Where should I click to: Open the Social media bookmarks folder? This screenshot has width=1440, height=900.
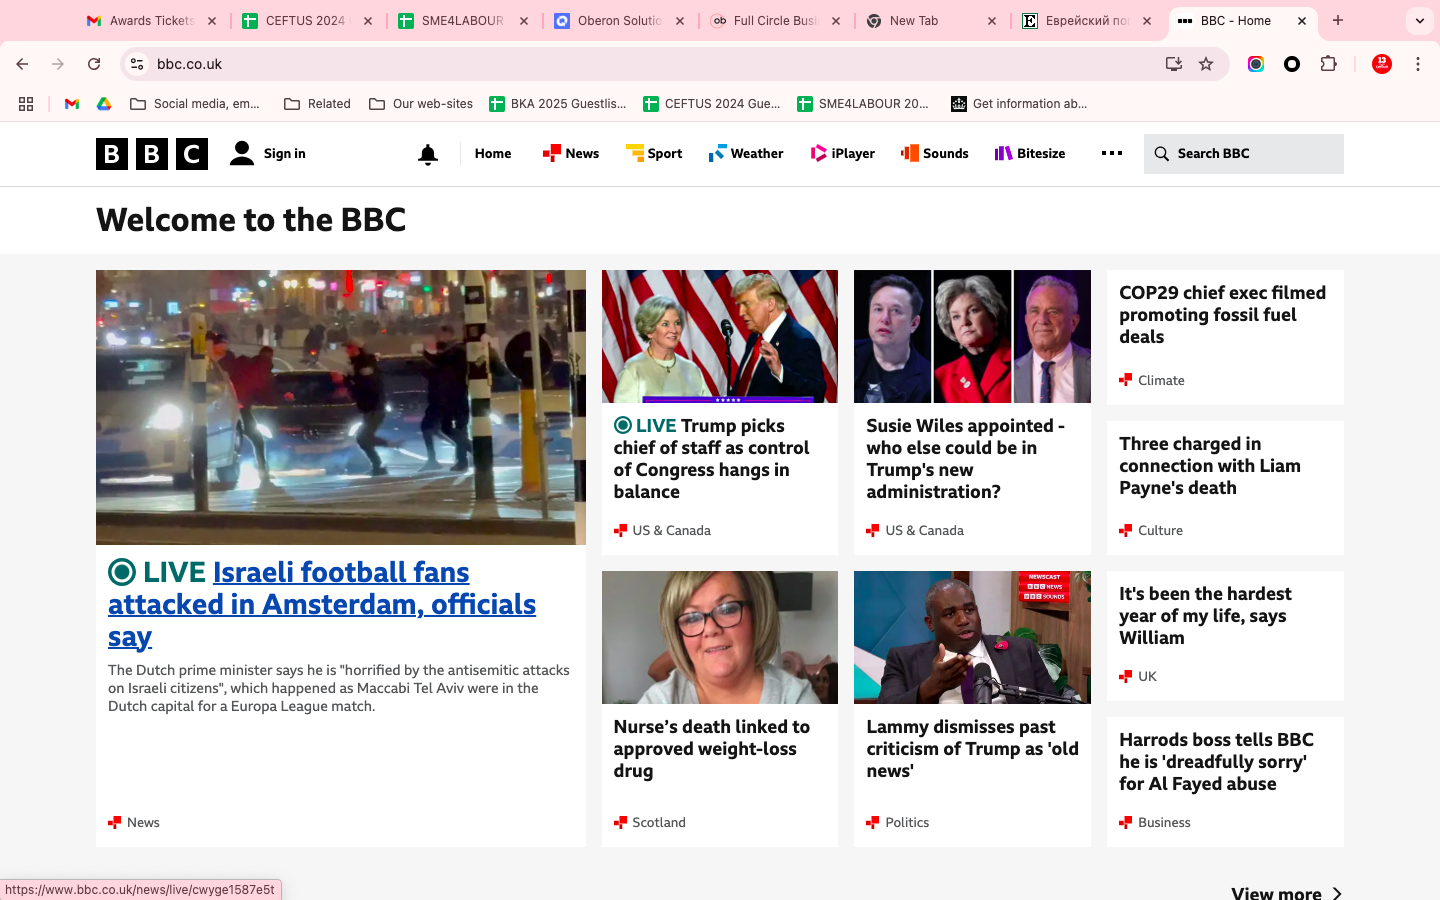click(x=195, y=104)
